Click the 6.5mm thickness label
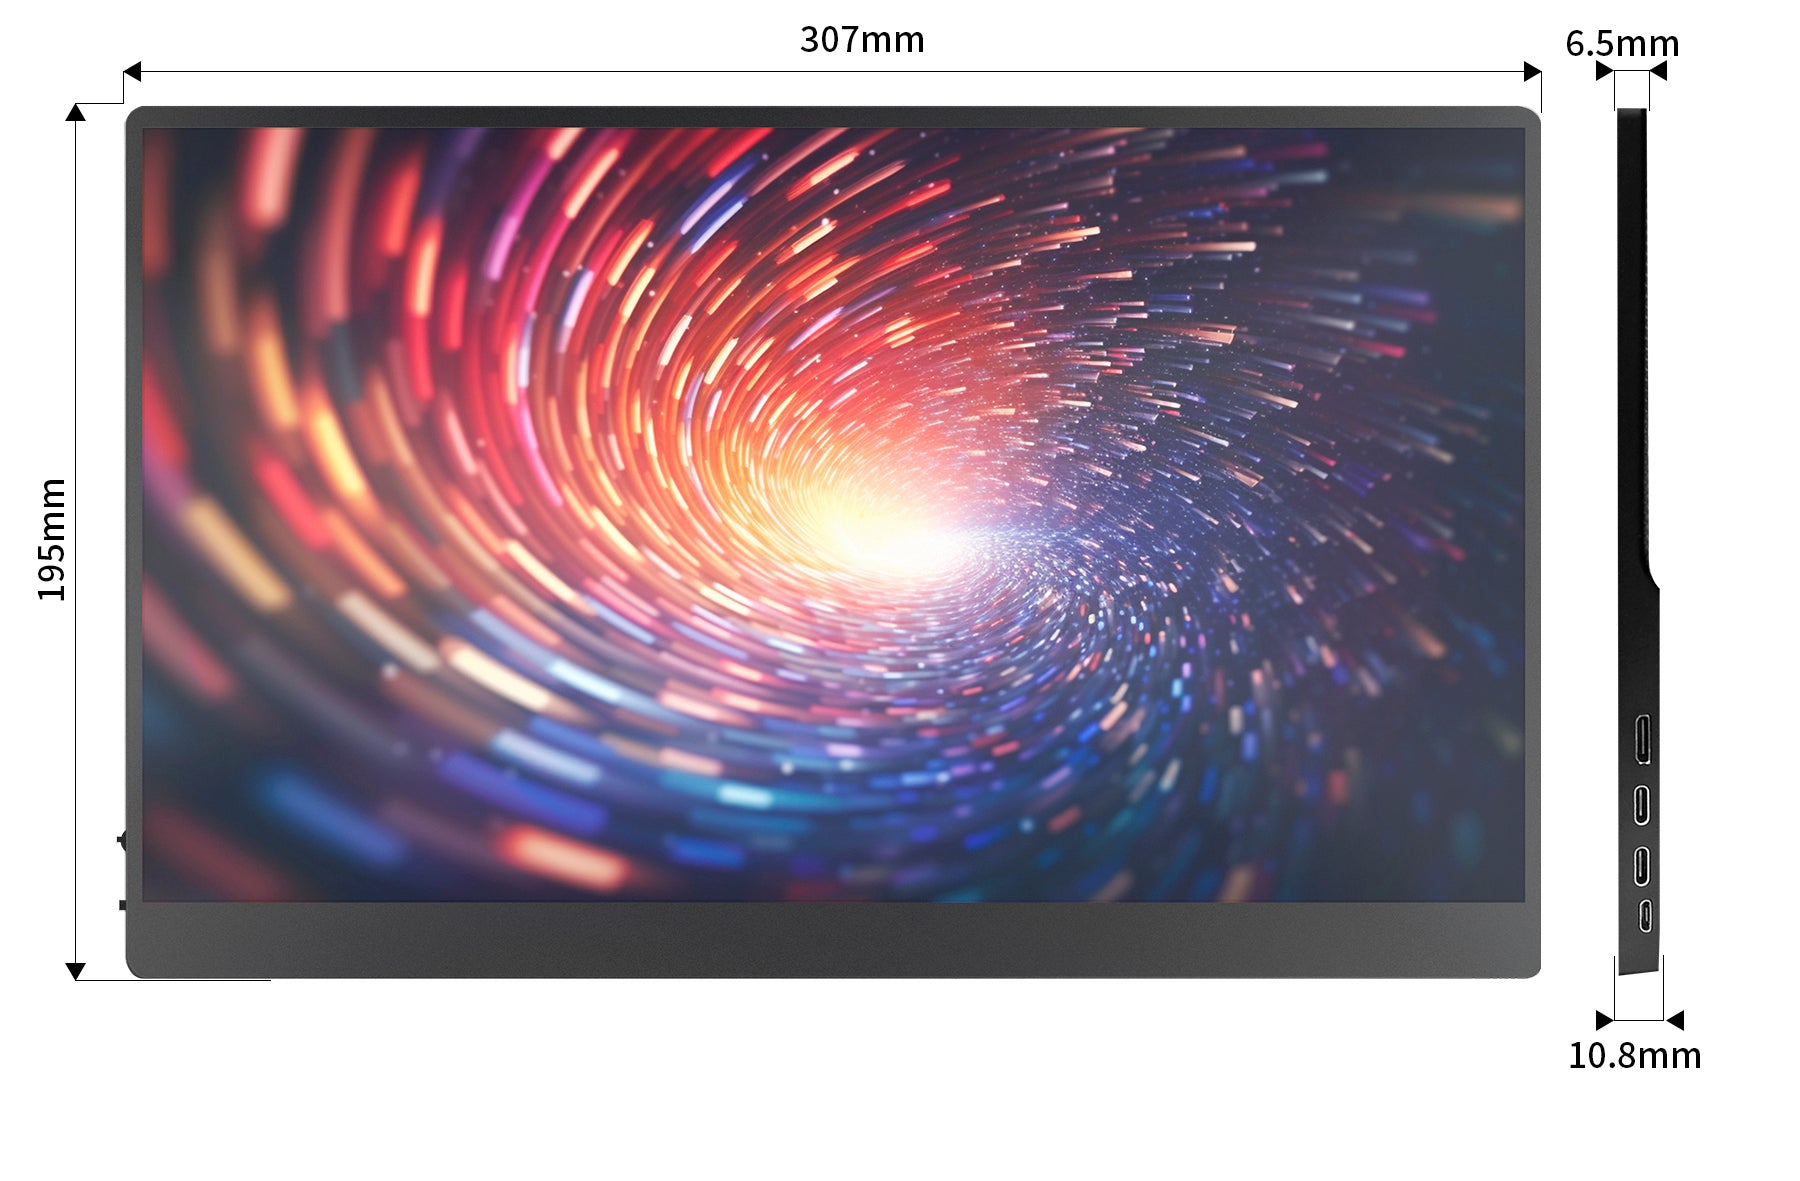The width and height of the screenshot is (1800, 1181). [x=1622, y=44]
